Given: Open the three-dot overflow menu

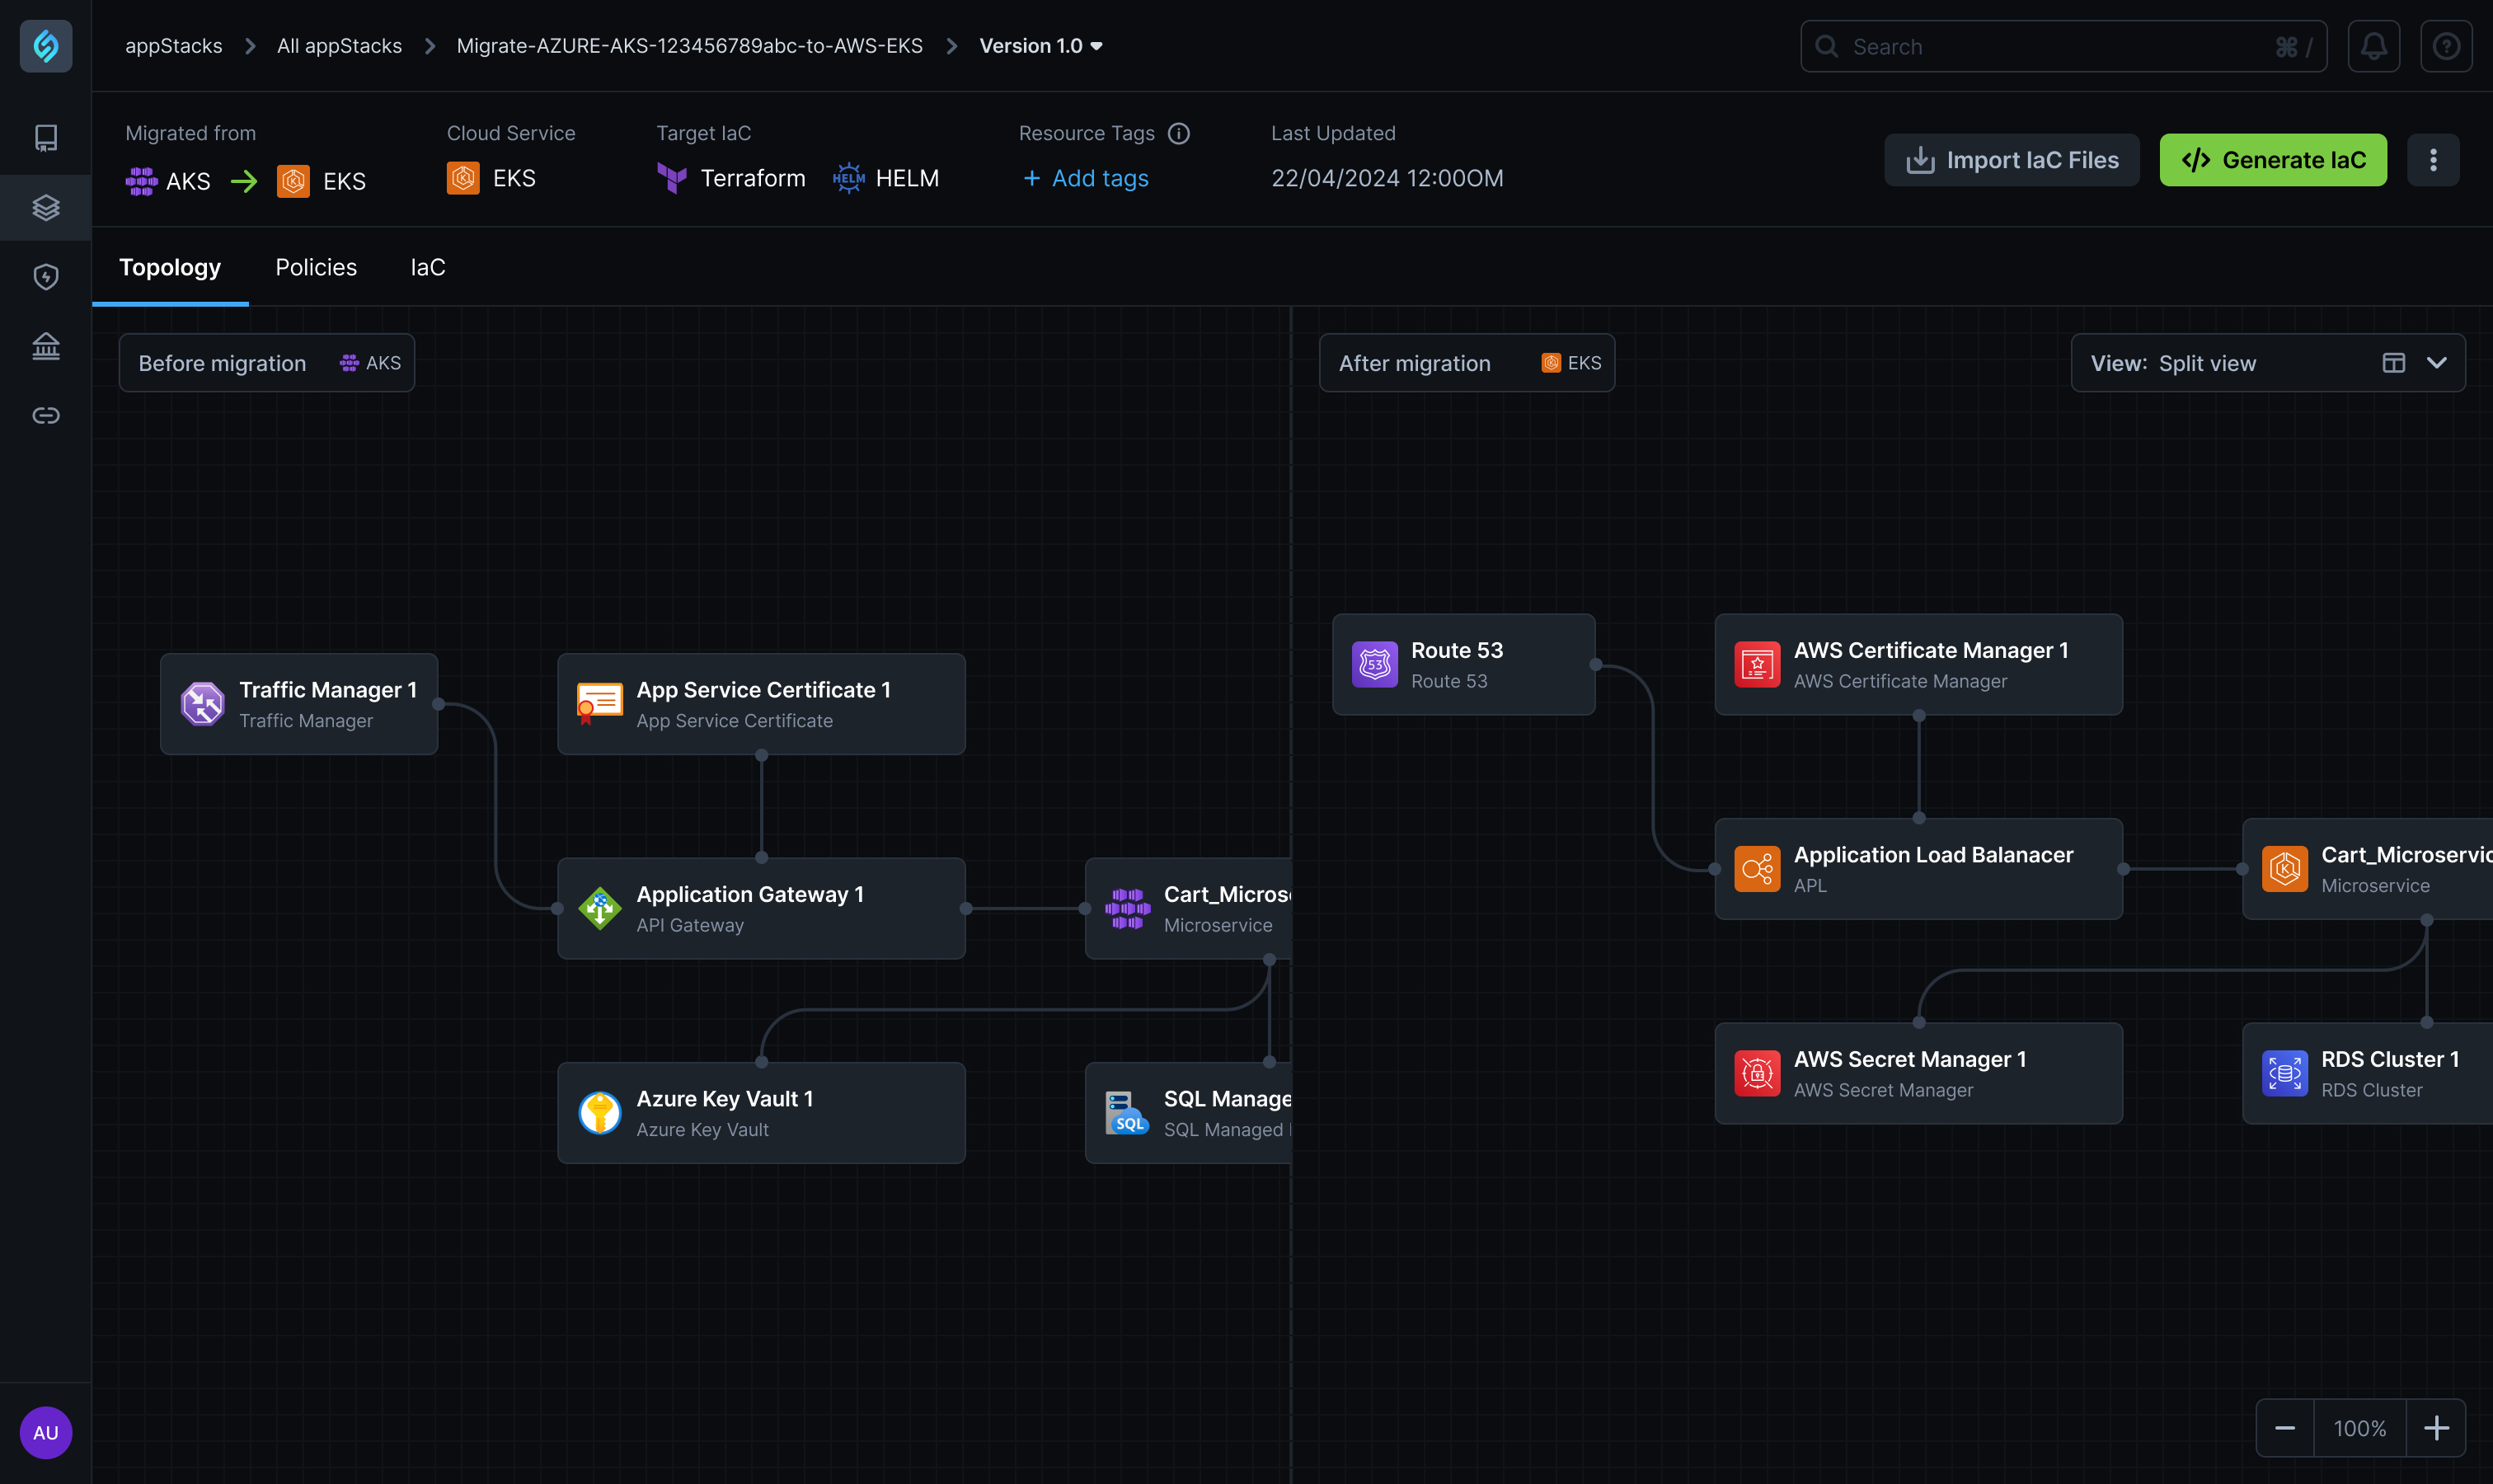Looking at the screenshot, I should point(2433,161).
